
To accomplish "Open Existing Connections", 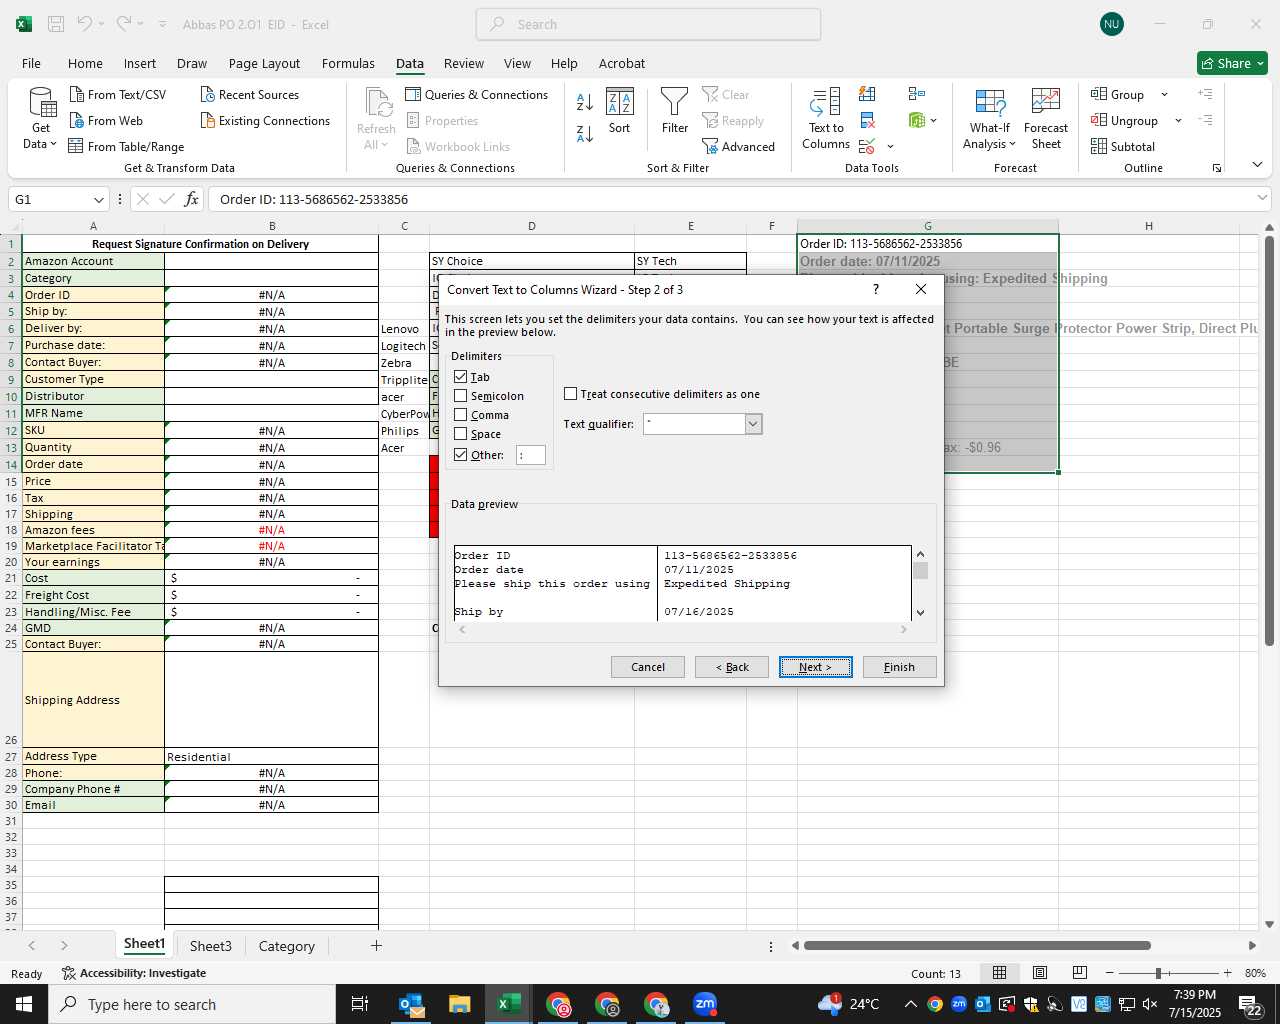I will 265,120.
